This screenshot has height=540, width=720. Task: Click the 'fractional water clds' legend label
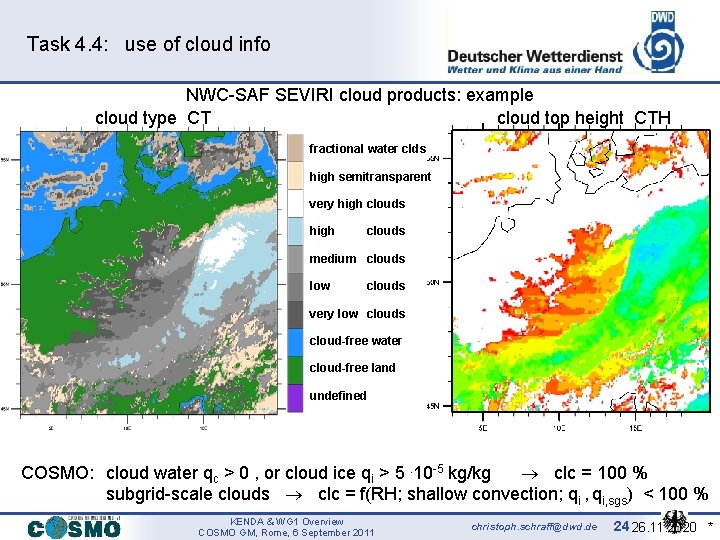[x=367, y=149]
